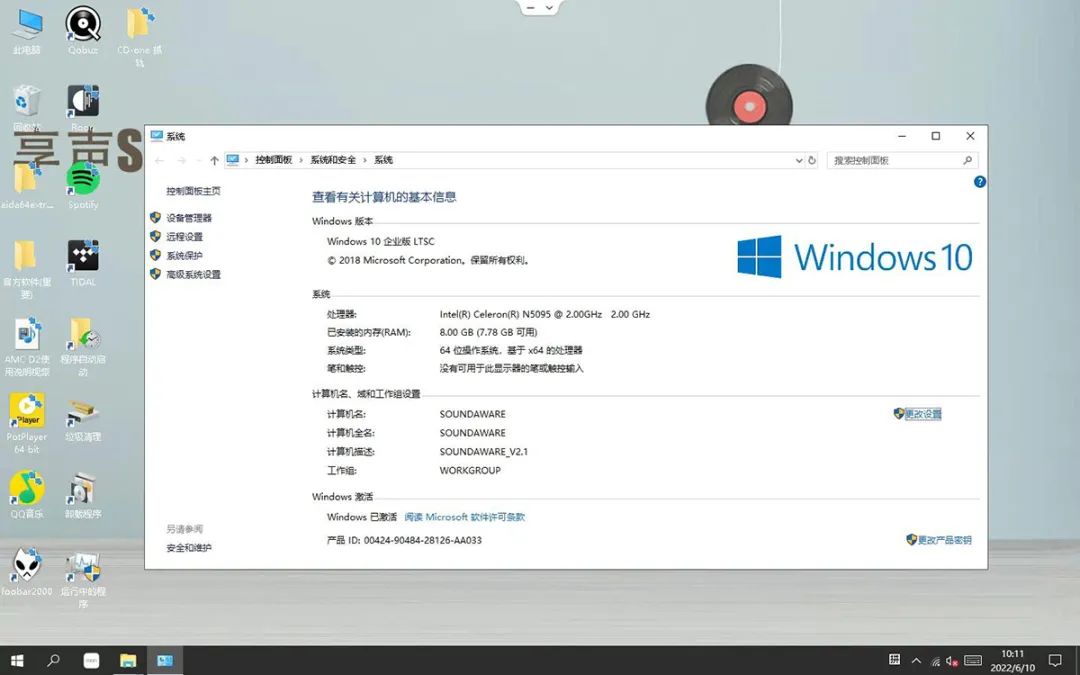Show hidden system tray icons chevron
Viewport: 1080px width, 675px height.
click(916, 661)
